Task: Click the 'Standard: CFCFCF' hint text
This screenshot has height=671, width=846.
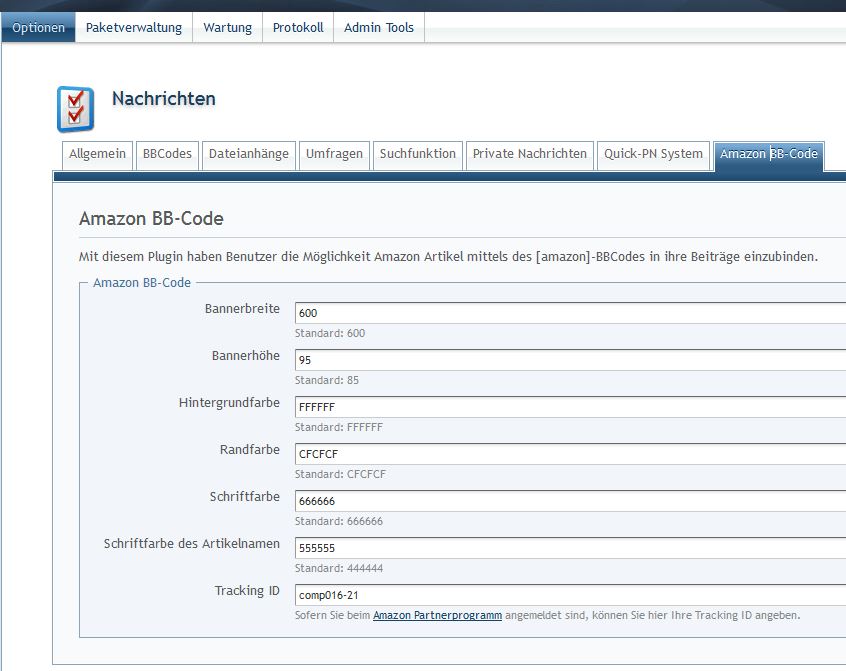Action: click(340, 474)
